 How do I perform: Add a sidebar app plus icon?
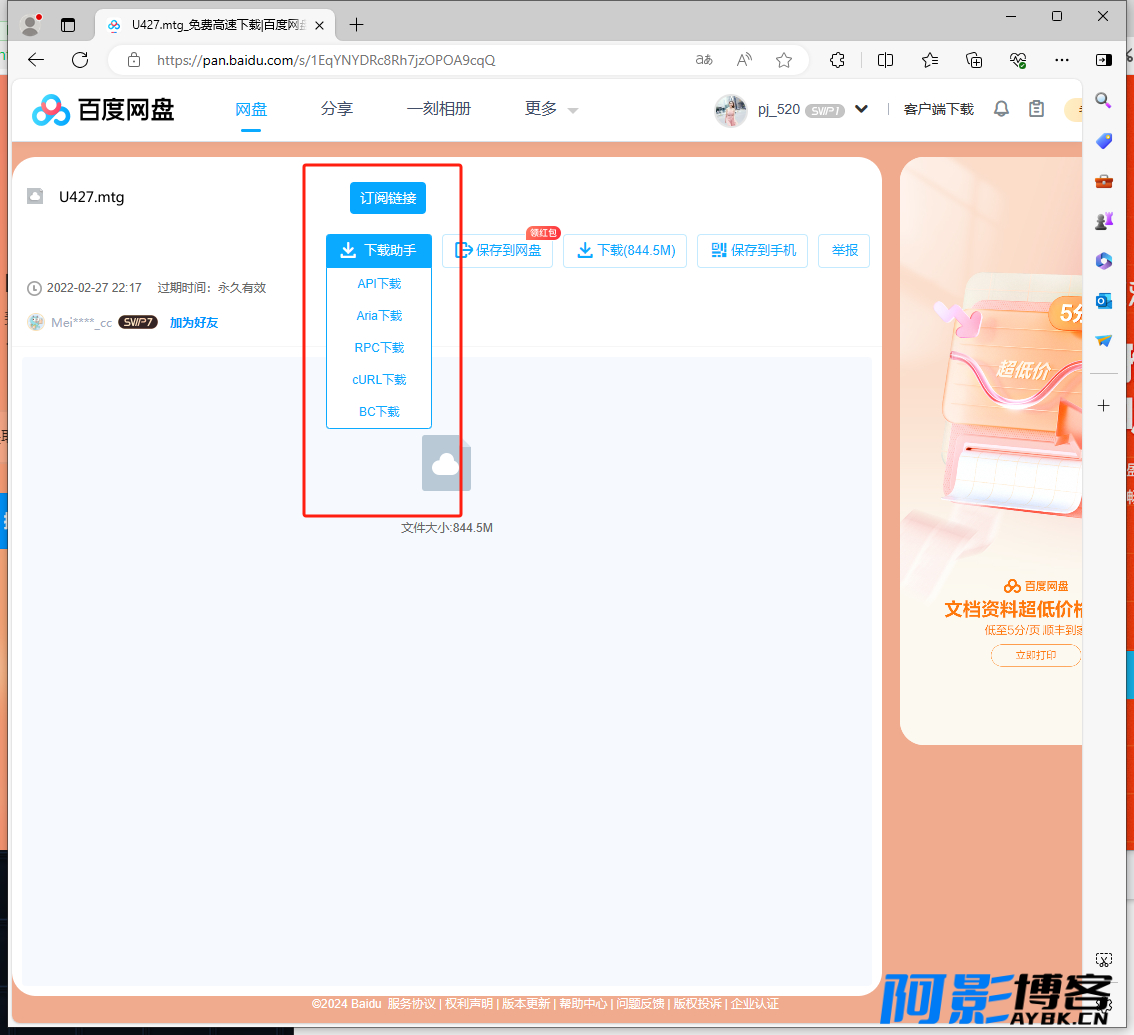1104,406
